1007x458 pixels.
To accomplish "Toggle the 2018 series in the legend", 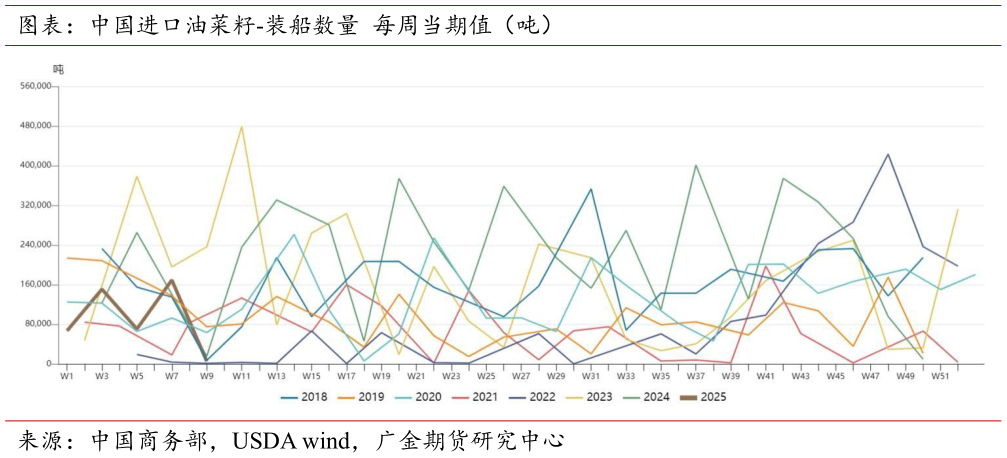I will click(305, 397).
